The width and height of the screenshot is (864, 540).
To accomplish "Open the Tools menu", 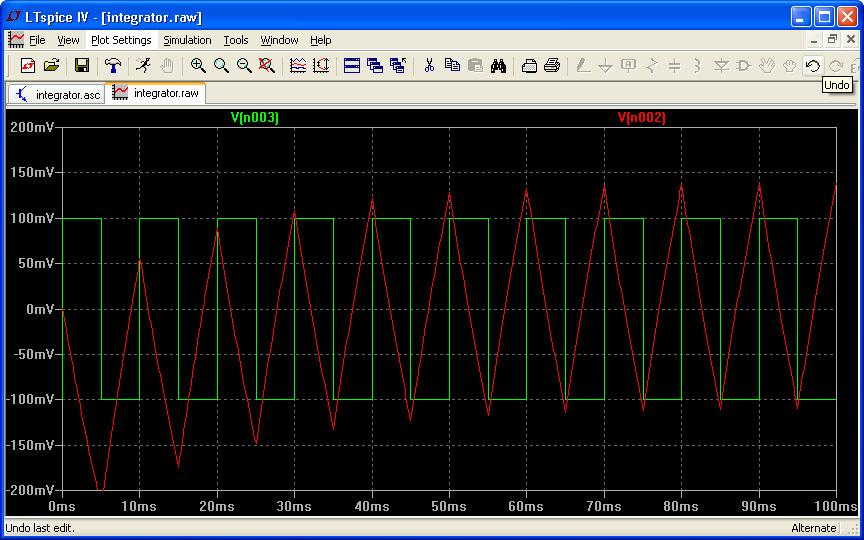I will [236, 40].
